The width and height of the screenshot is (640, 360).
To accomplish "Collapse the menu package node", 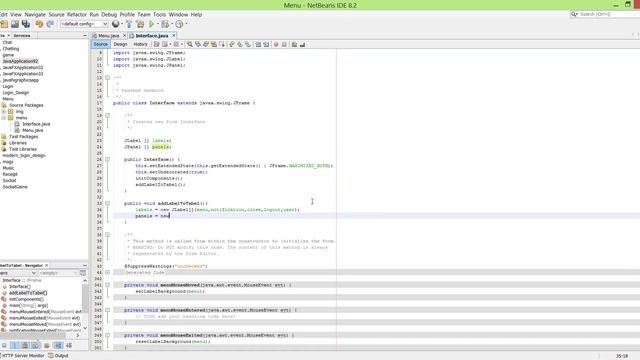I will point(4,118).
